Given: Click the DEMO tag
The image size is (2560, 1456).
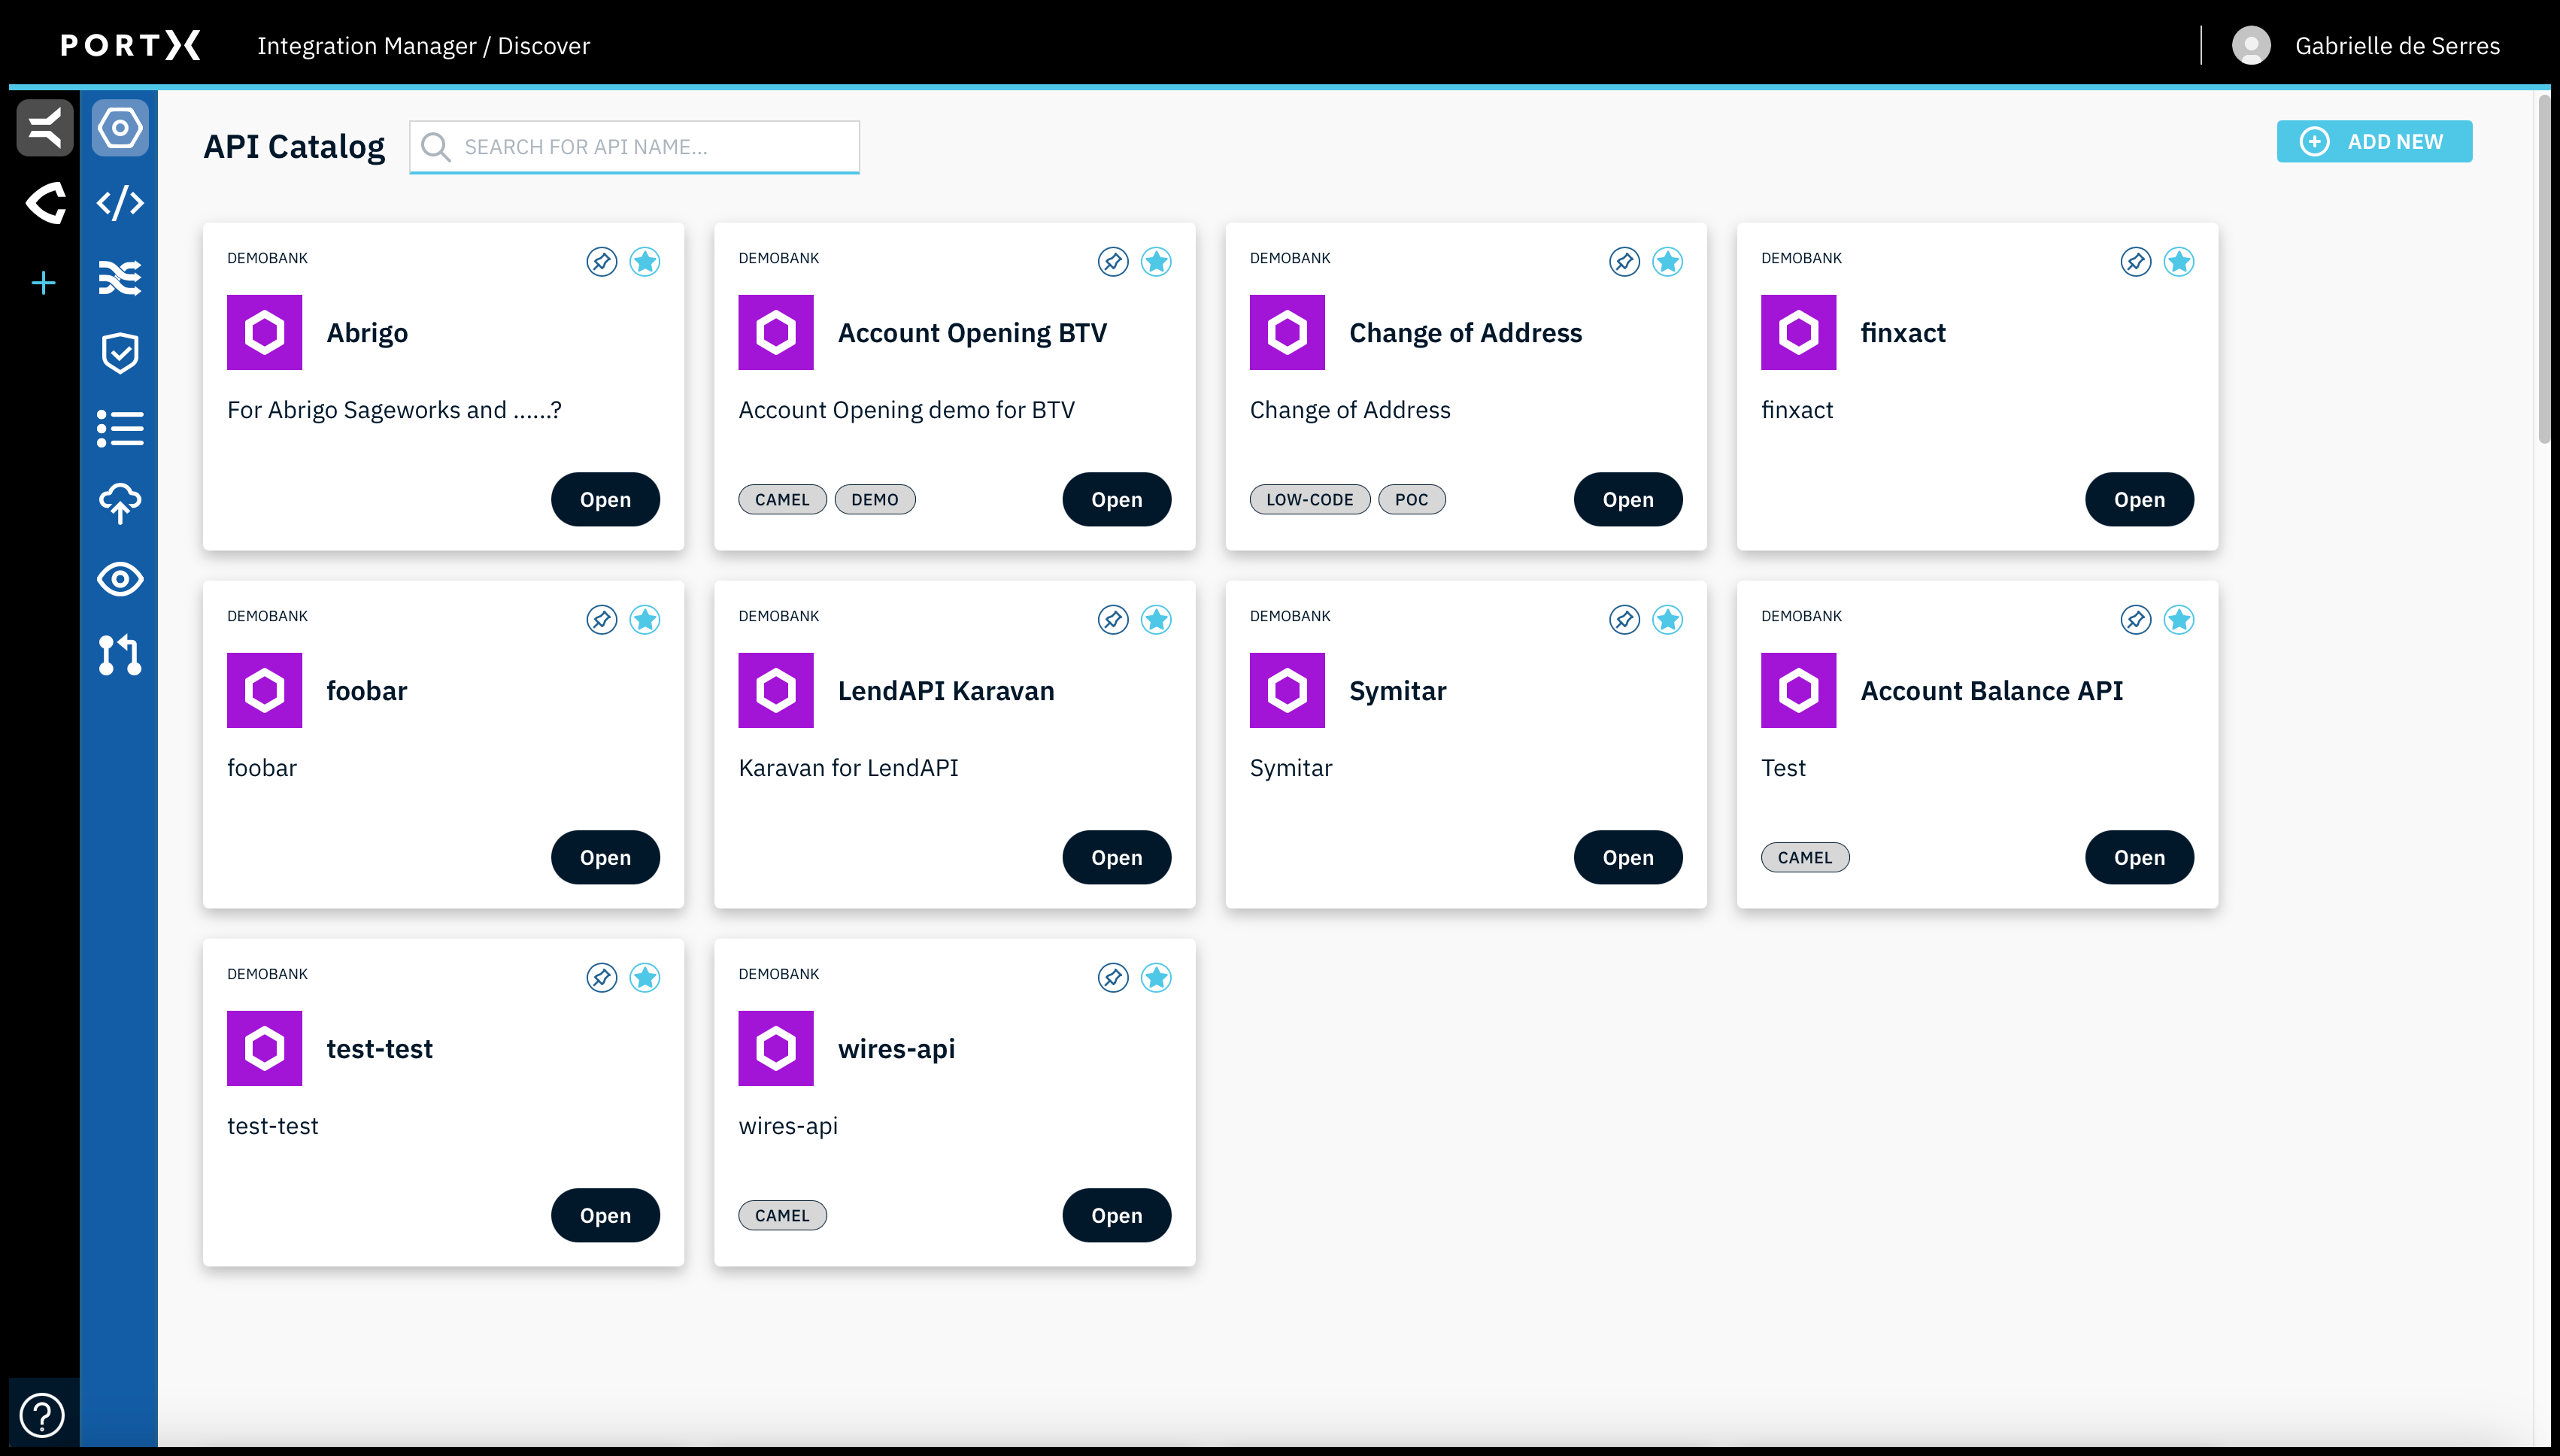Looking at the screenshot, I should click(x=875, y=500).
